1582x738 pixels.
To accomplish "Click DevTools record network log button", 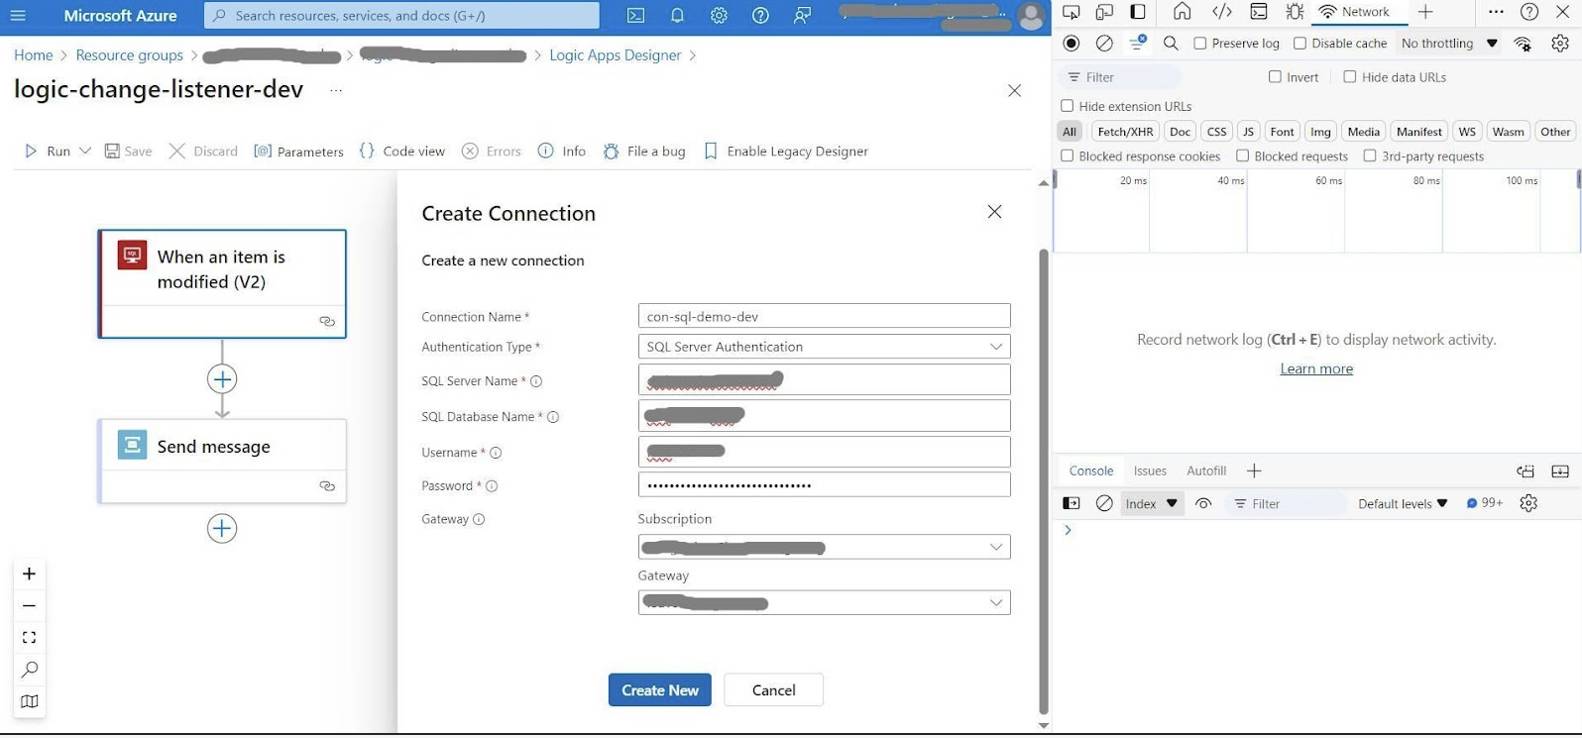I will point(1071,43).
